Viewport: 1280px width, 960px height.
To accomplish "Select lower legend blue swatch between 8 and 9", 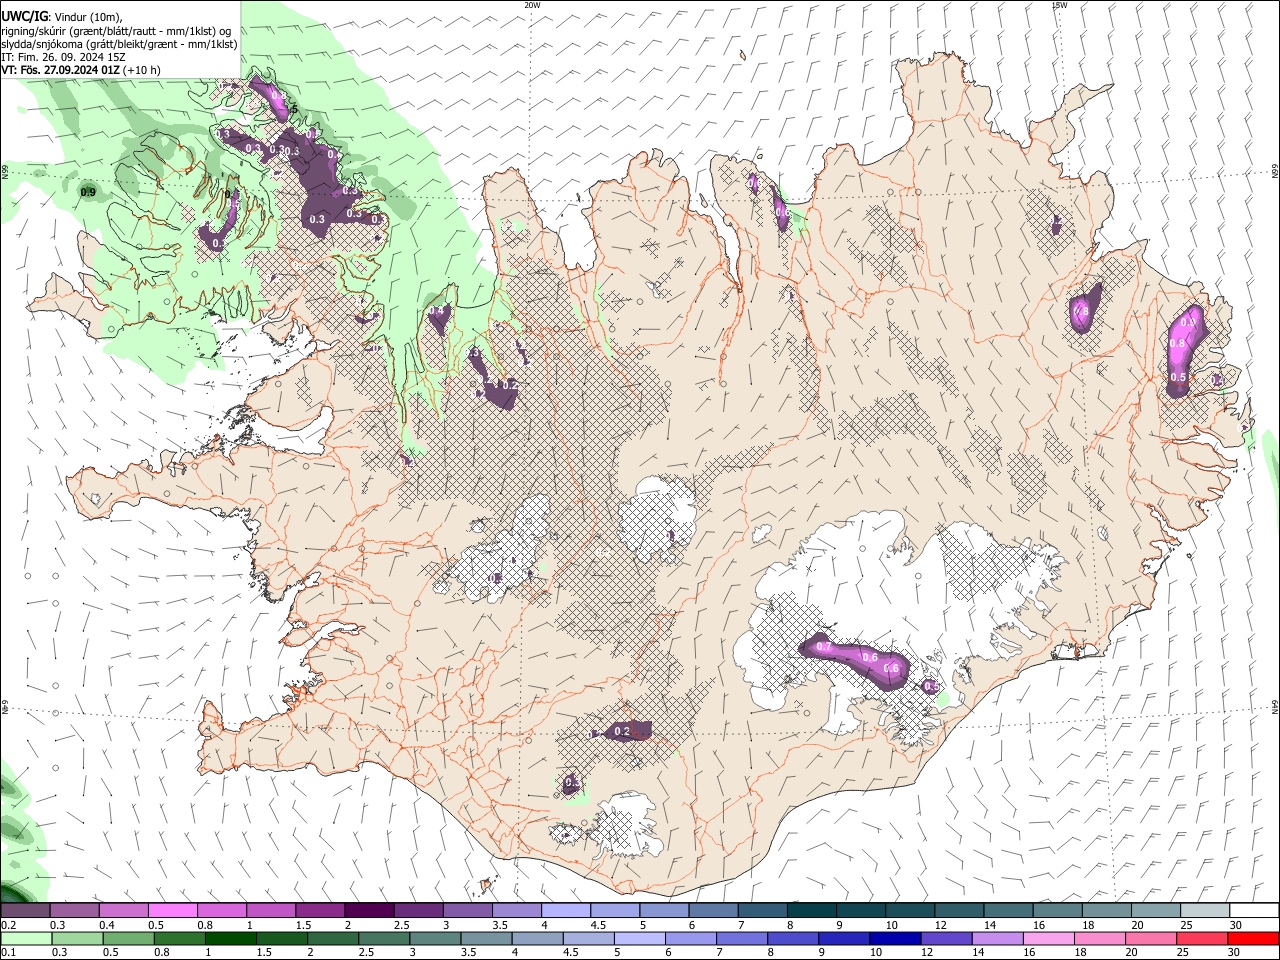I will [792, 938].
